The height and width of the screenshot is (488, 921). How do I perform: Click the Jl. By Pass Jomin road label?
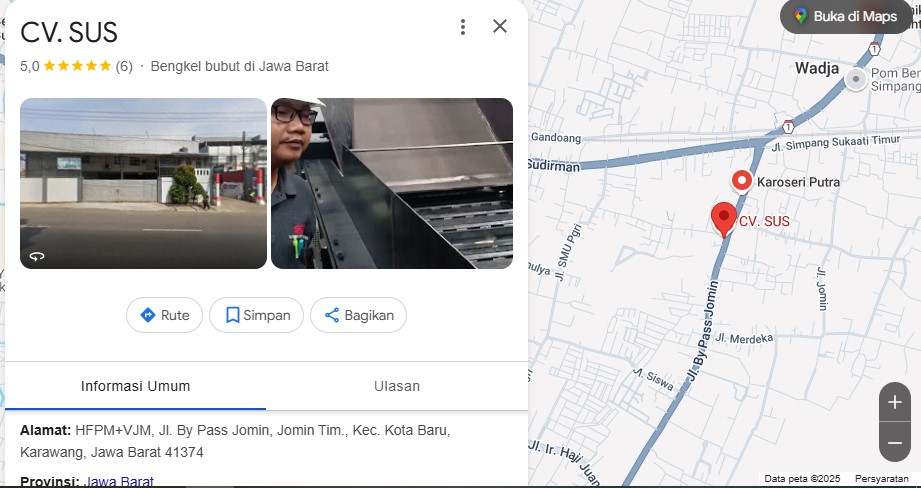pos(704,331)
